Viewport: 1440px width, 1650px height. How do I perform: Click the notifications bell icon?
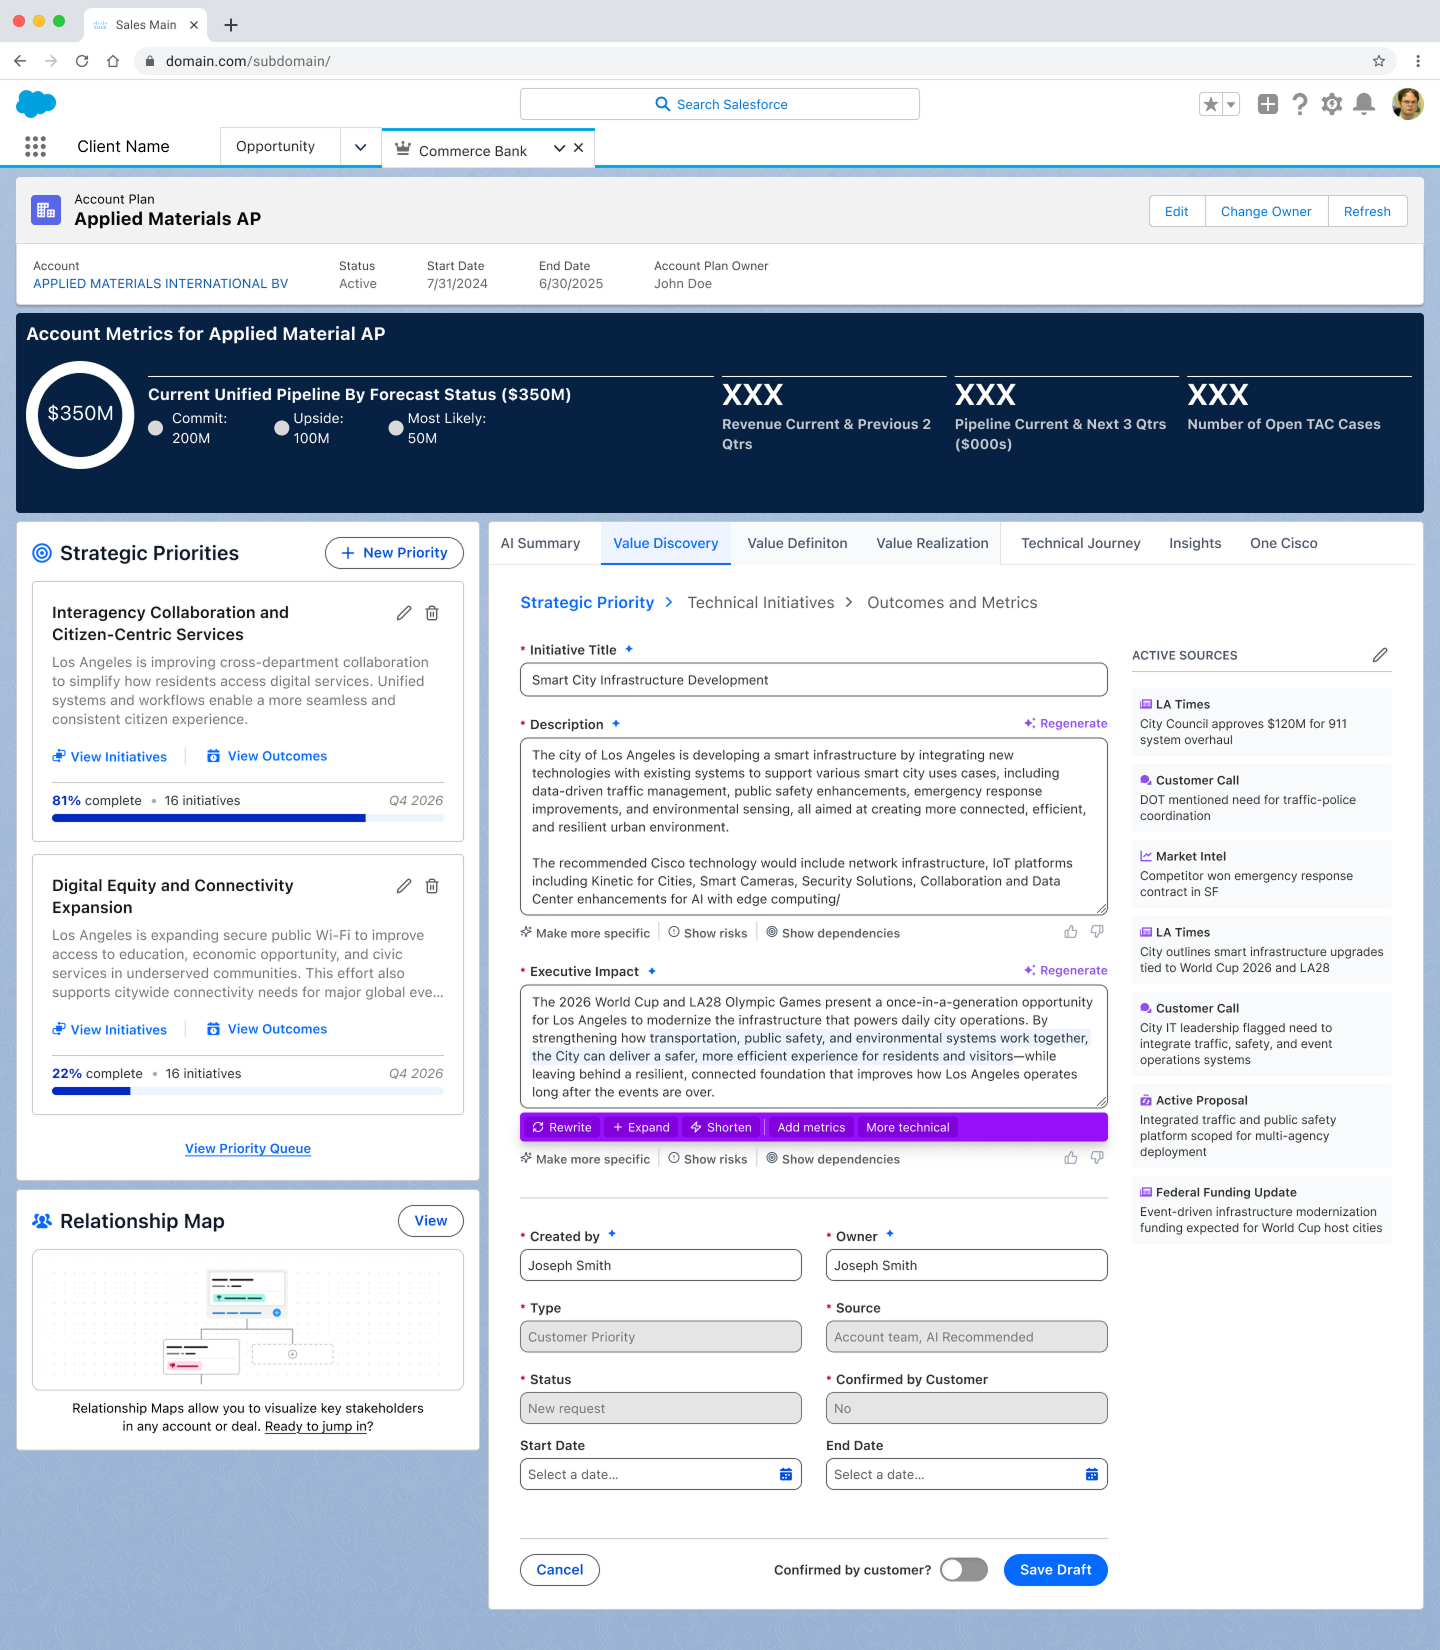pos(1363,104)
